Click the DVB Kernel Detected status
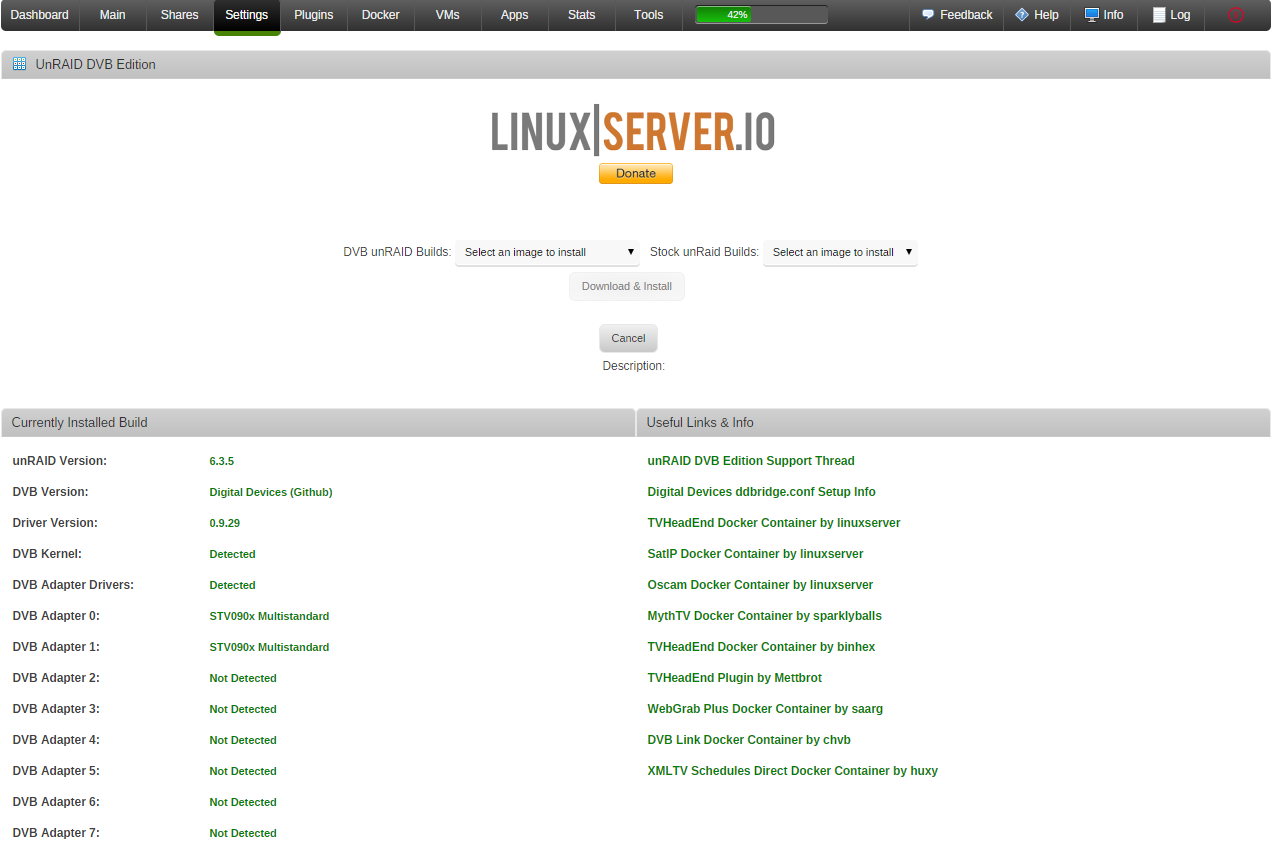 [233, 555]
